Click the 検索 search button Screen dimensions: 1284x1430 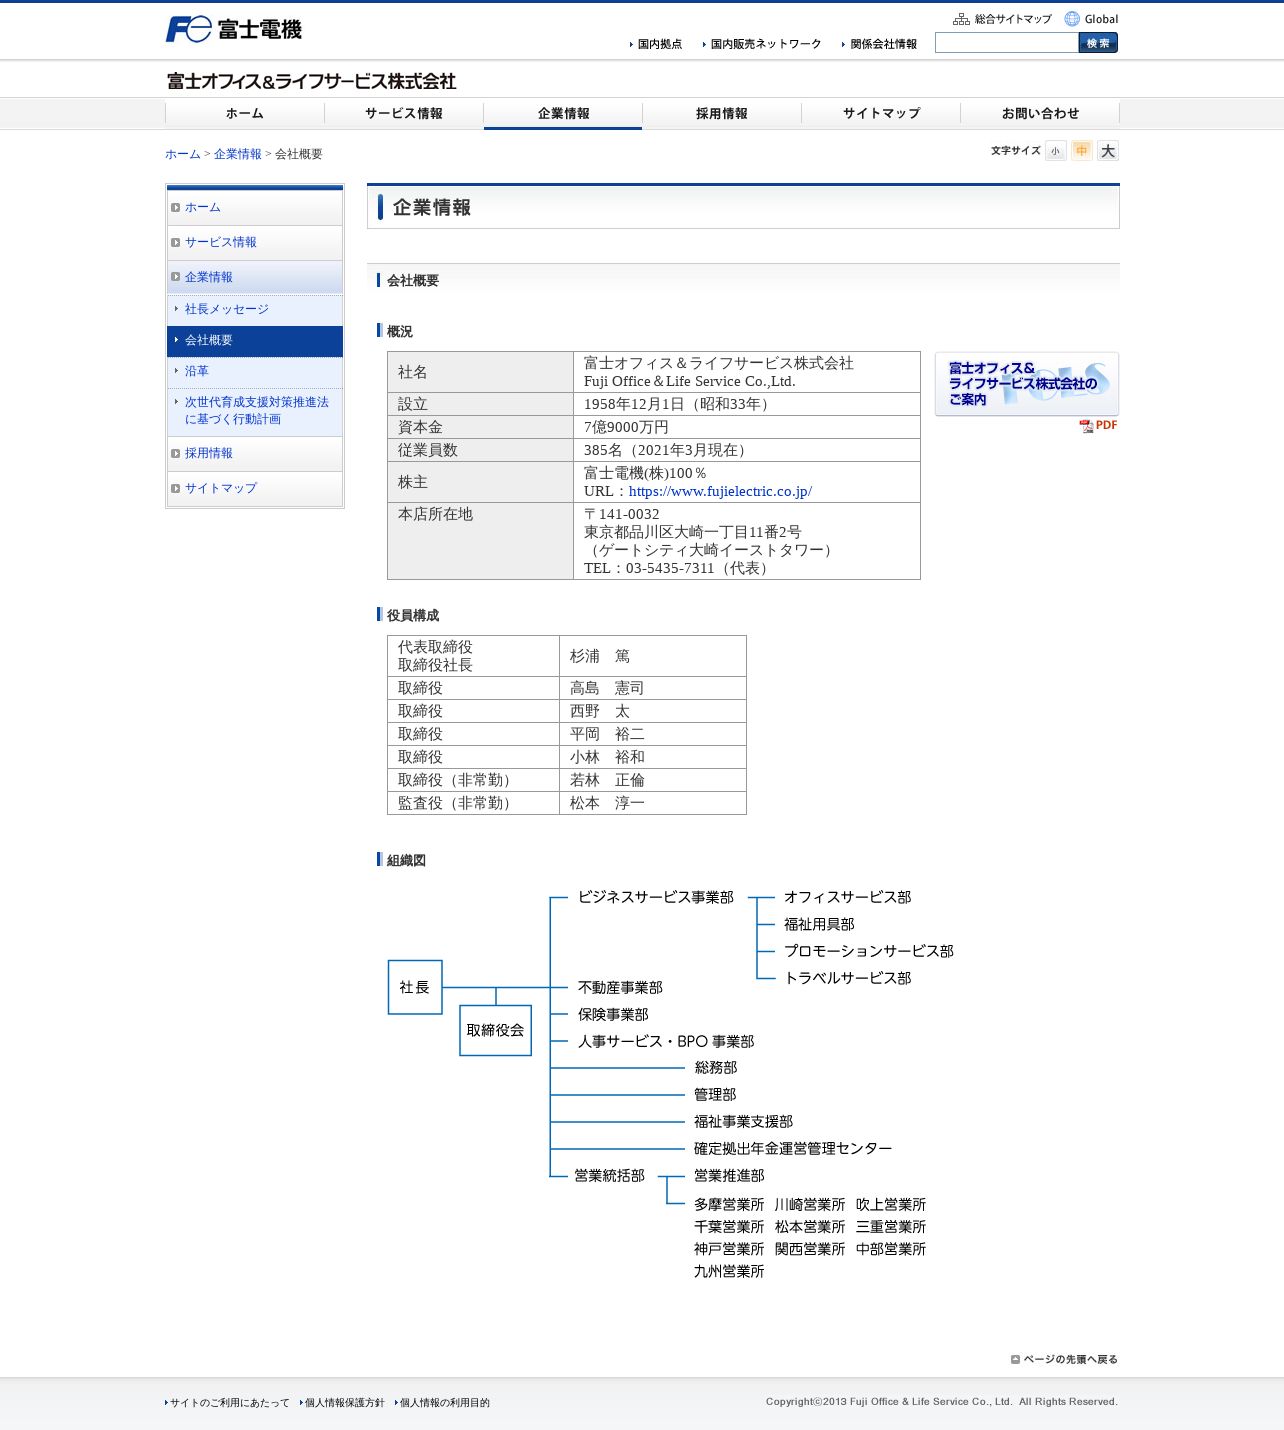(1098, 43)
